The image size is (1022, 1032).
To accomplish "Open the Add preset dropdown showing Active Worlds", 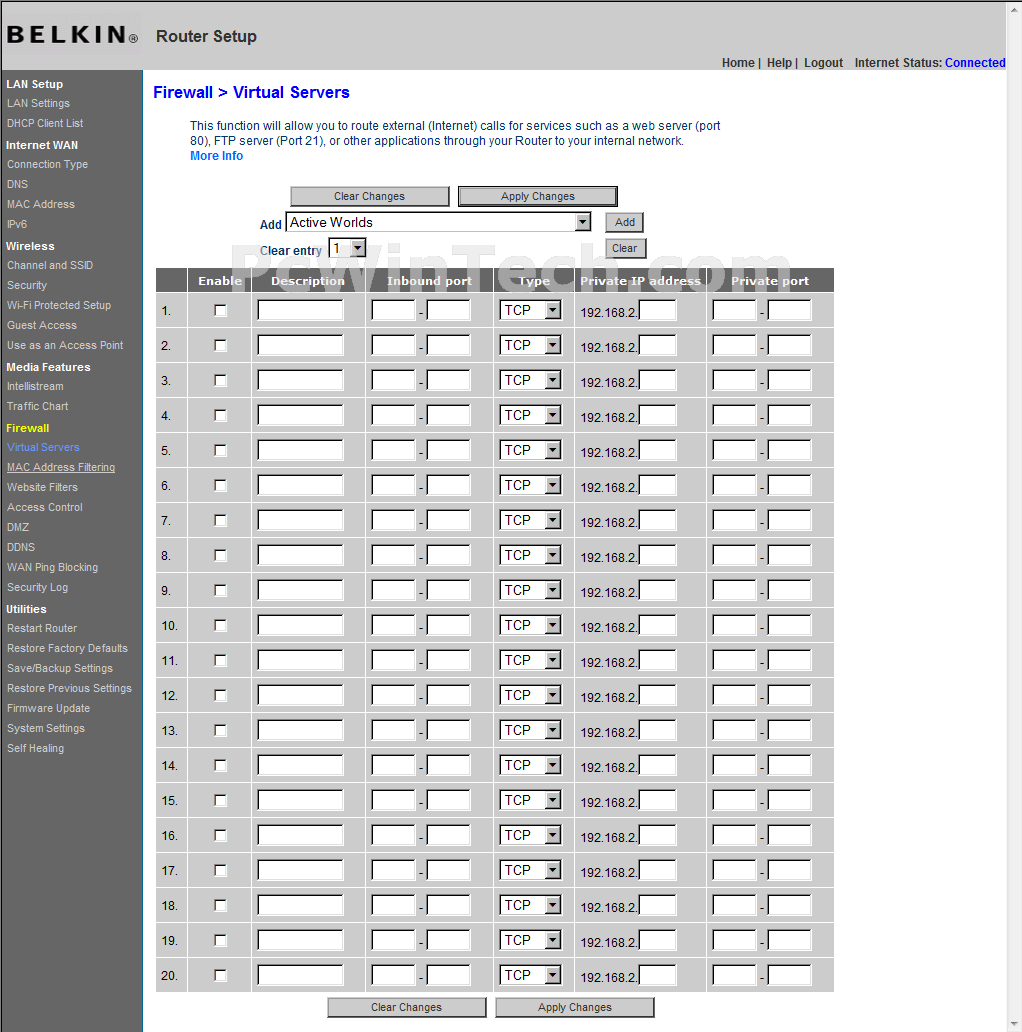I will [438, 222].
